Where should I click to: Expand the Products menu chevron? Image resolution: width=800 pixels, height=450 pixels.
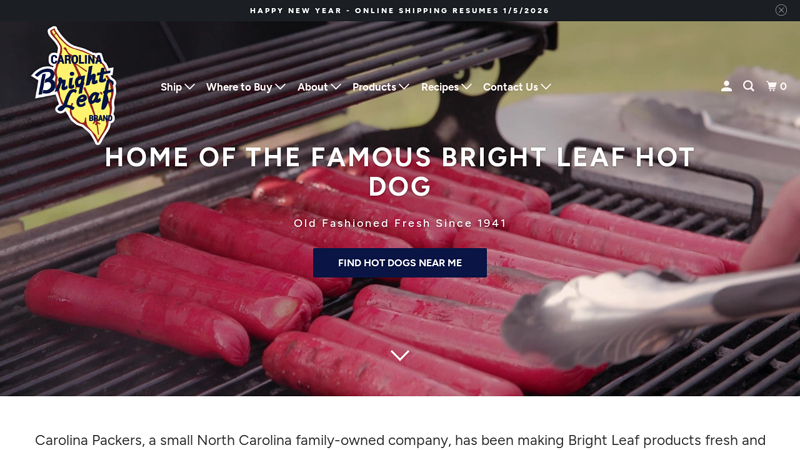pos(404,87)
